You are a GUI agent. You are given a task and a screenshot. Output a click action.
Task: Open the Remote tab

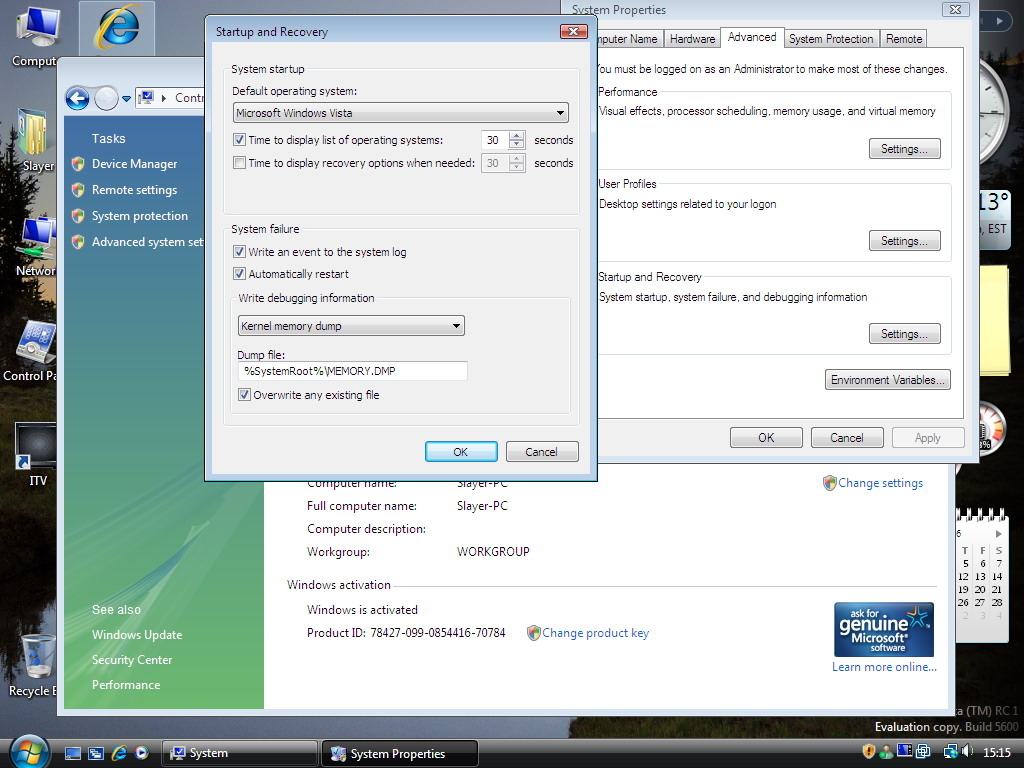[904, 39]
